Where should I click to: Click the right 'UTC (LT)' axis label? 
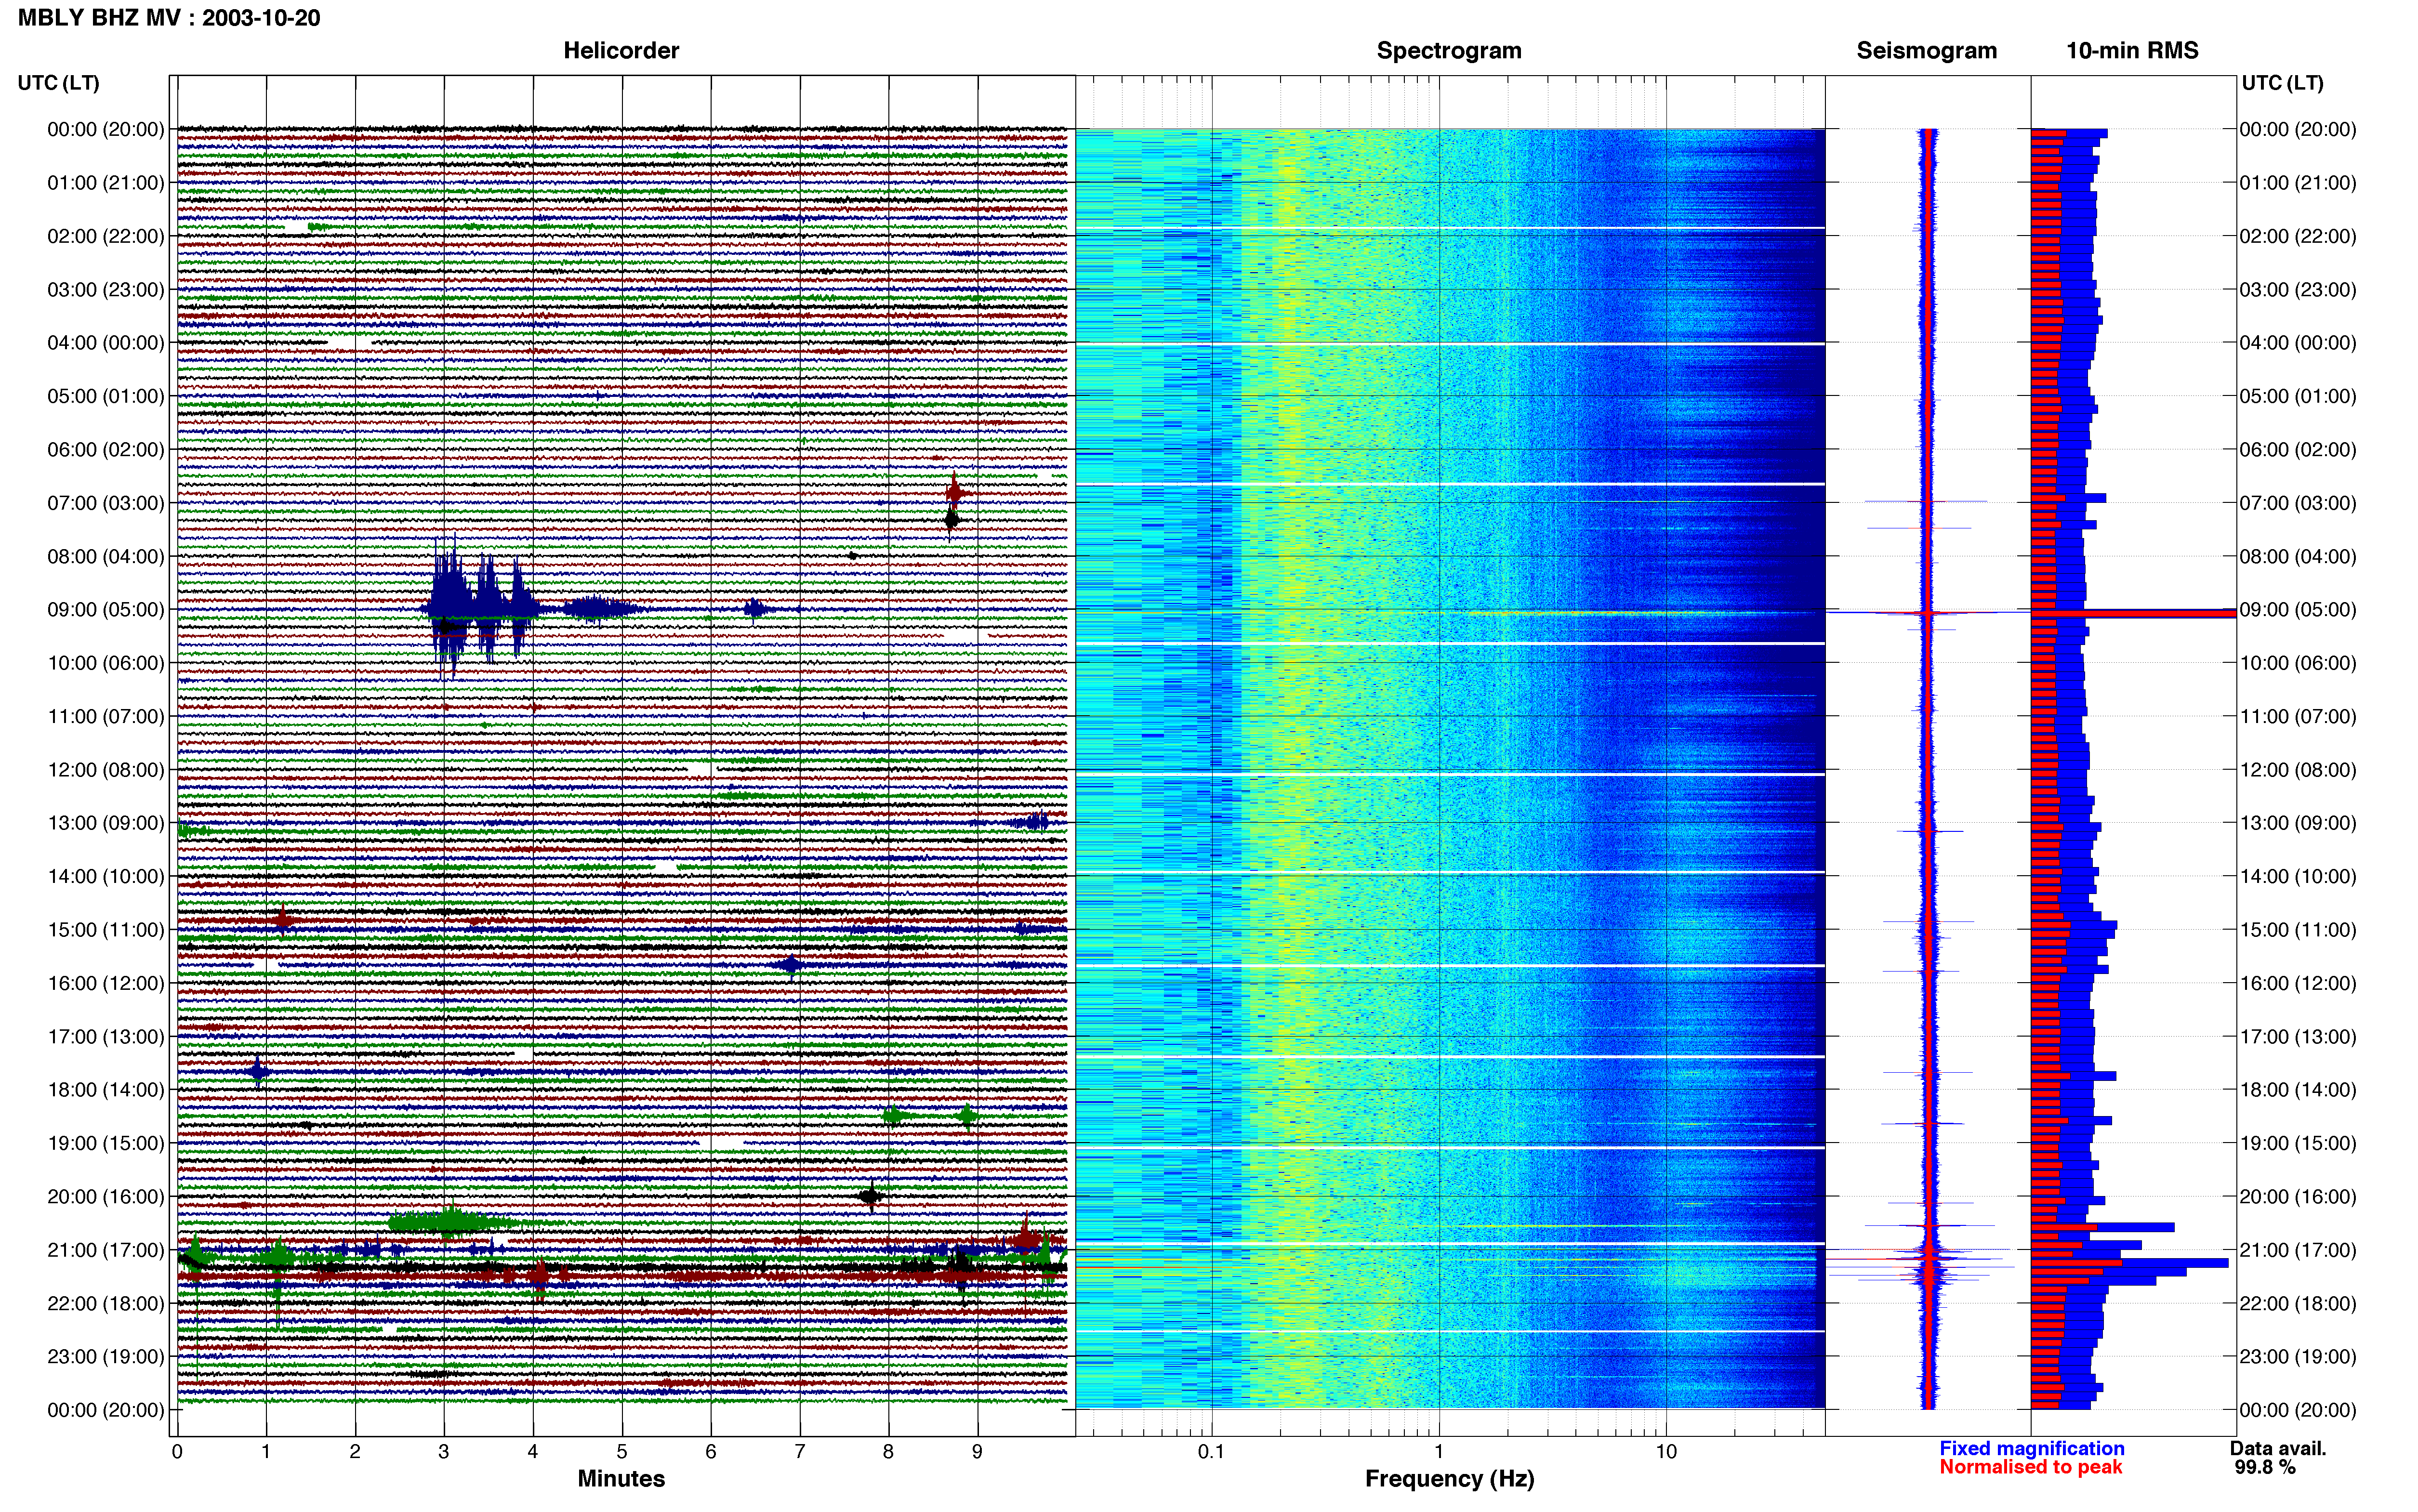coord(2282,82)
